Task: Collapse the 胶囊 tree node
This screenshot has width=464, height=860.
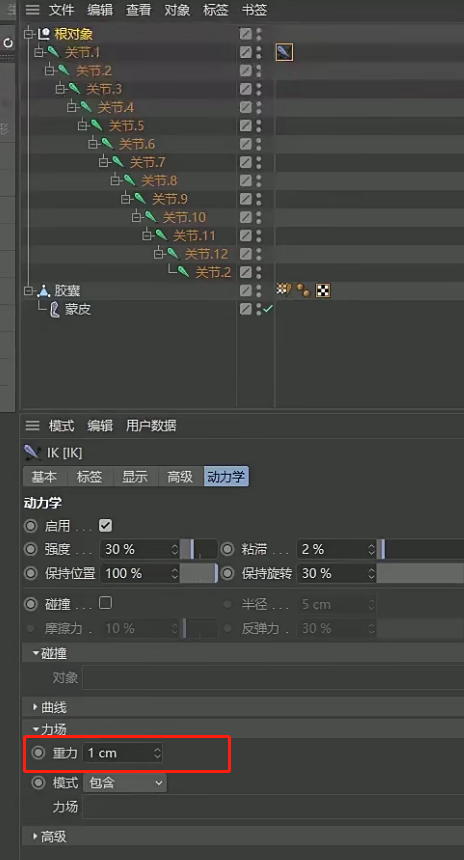Action: coord(29,291)
